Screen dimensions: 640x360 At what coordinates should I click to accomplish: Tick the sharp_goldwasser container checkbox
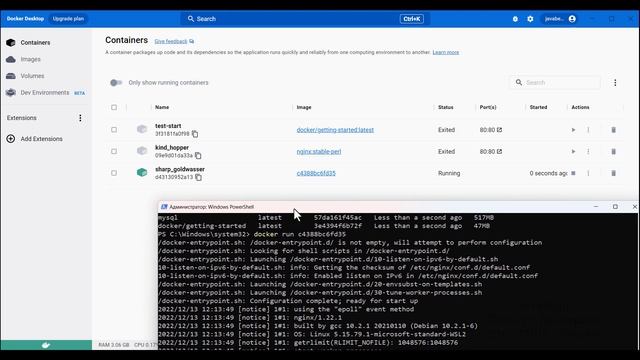click(114, 173)
